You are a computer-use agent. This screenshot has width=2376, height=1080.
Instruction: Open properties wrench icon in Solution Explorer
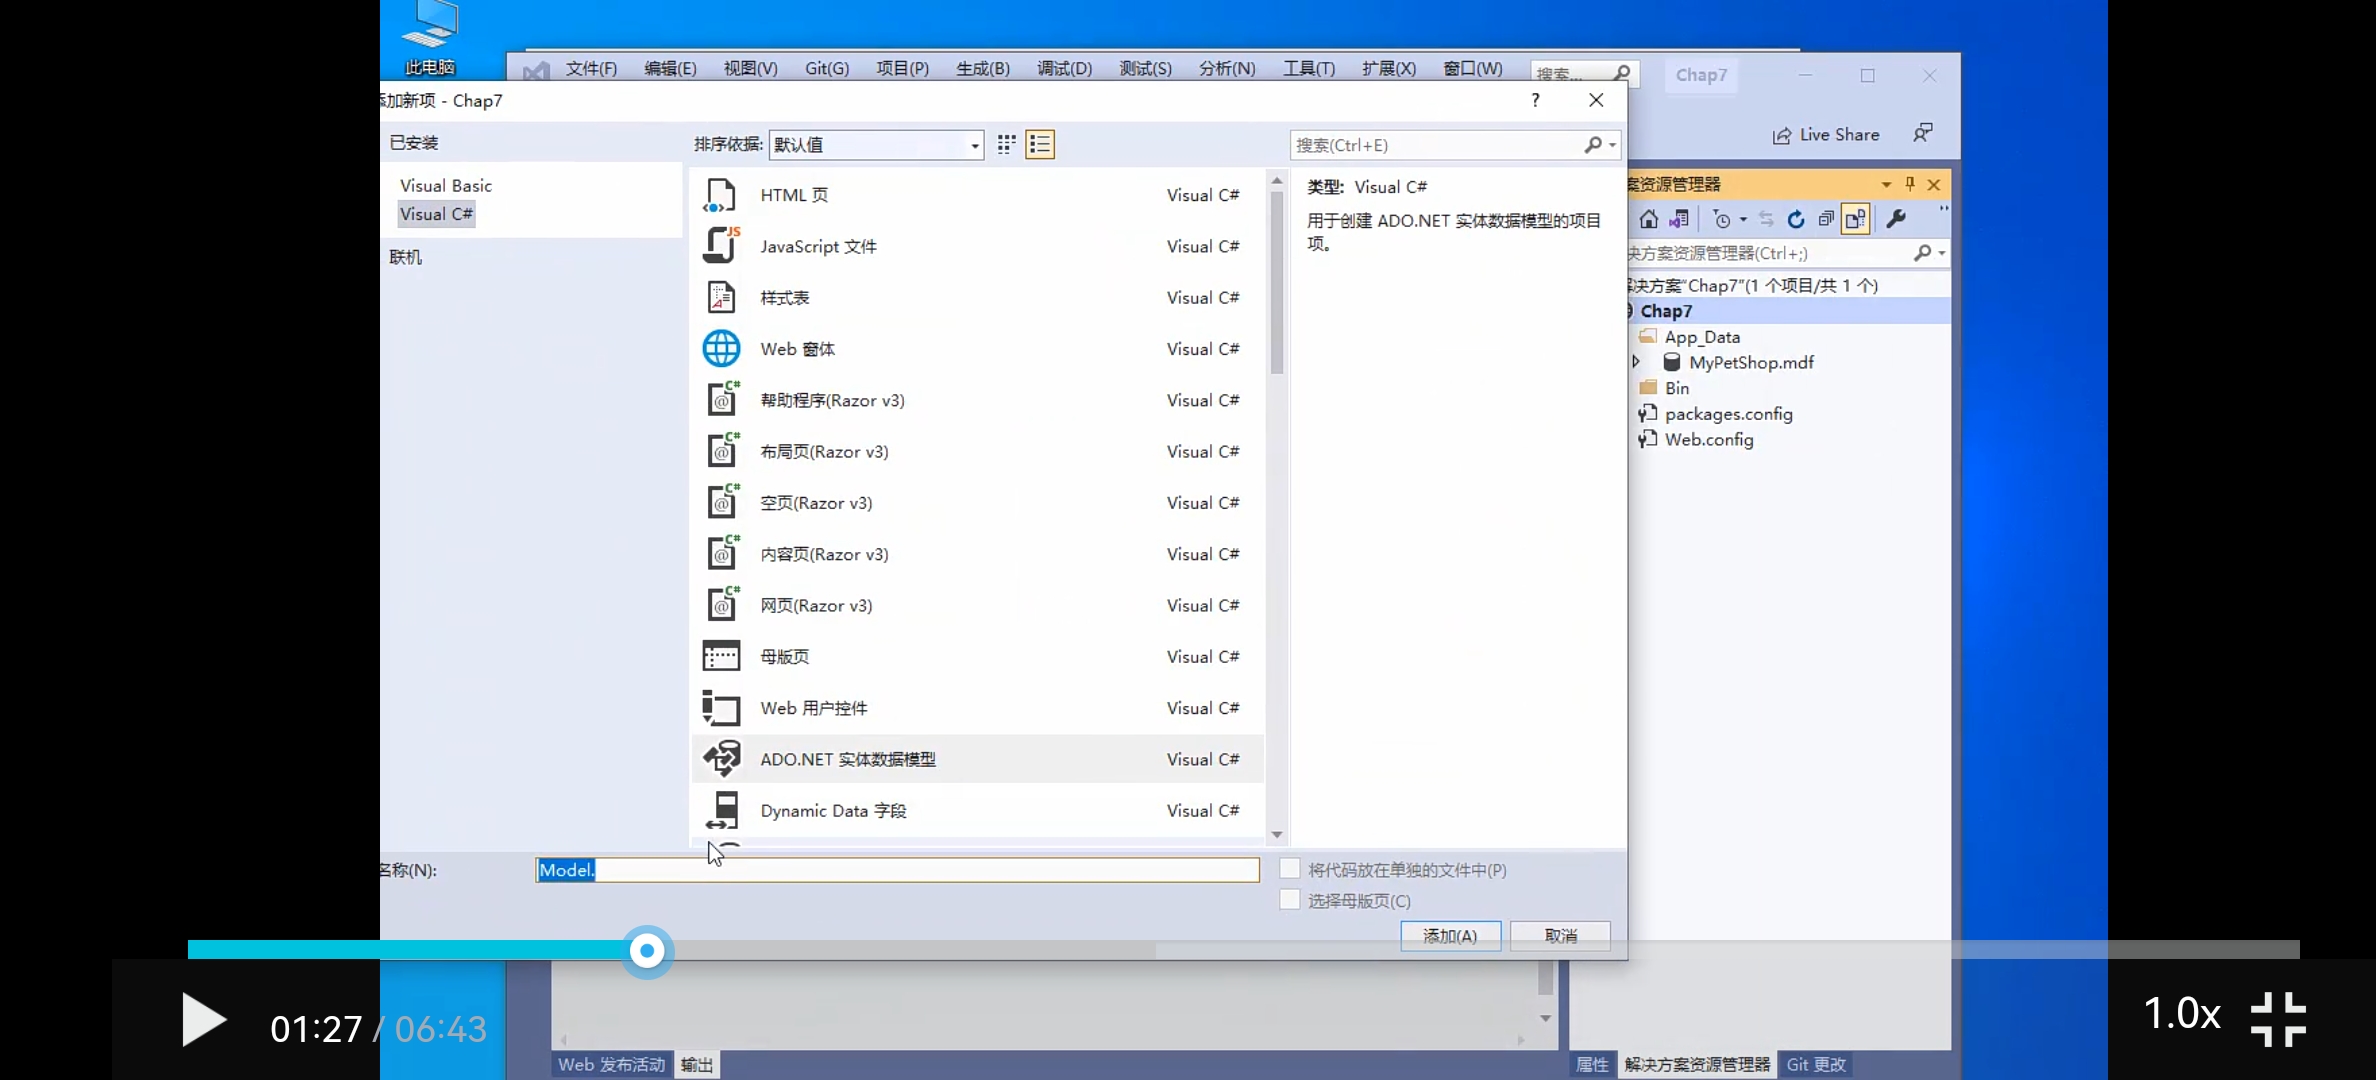pos(1896,219)
